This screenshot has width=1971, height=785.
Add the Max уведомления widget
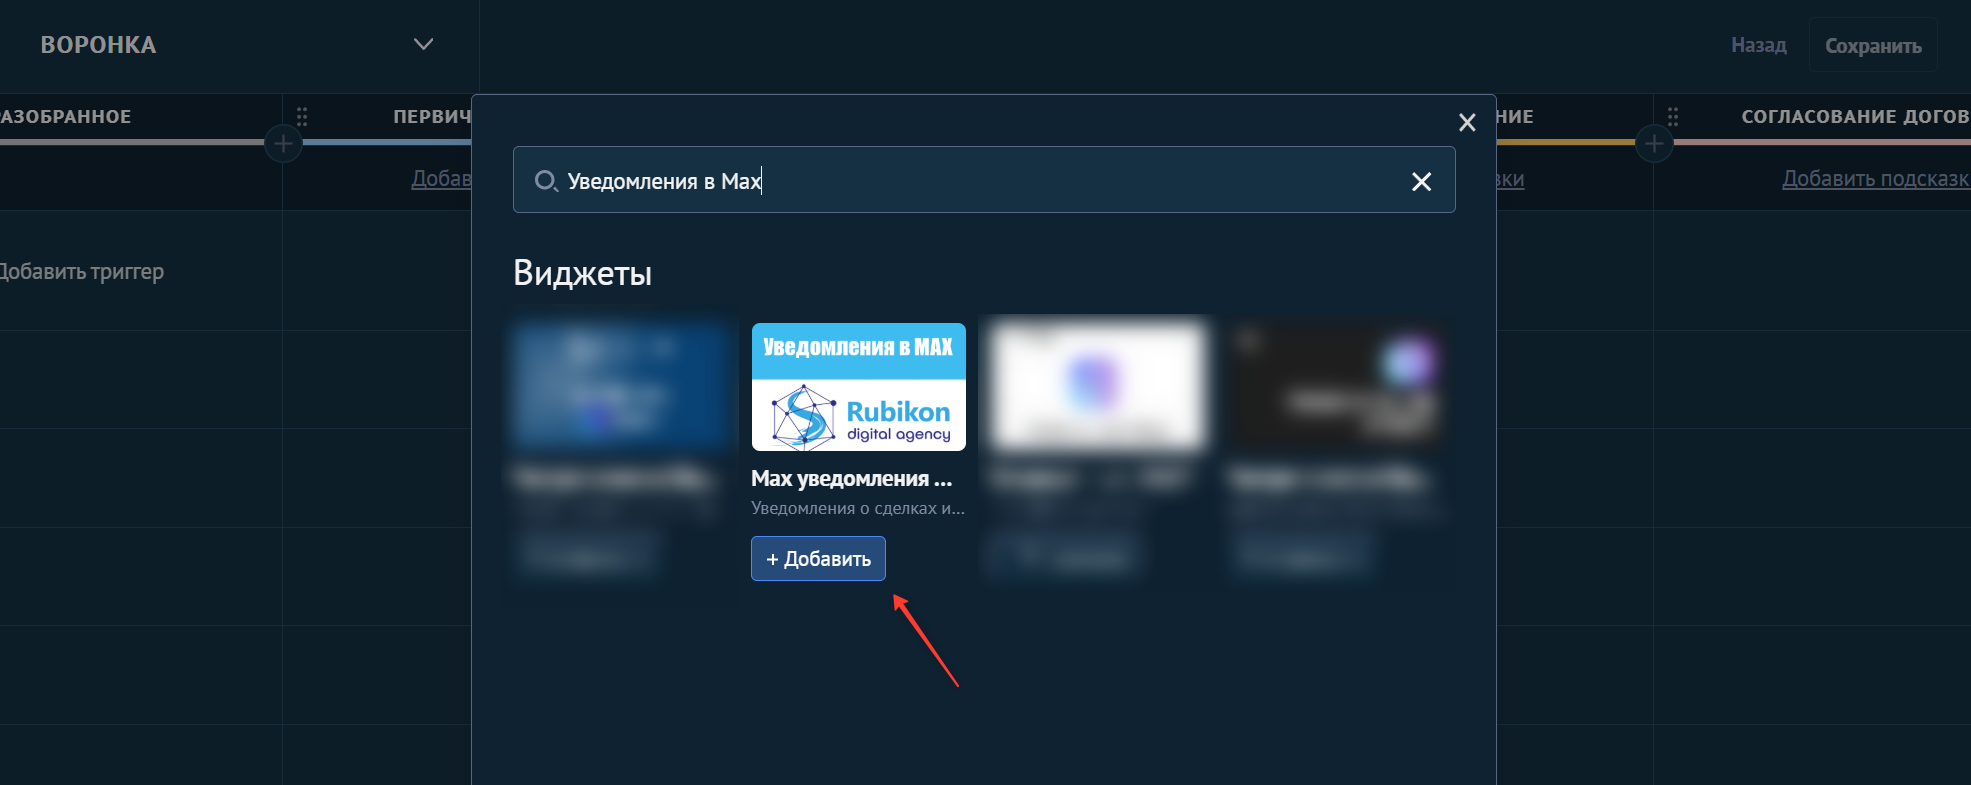tap(818, 558)
